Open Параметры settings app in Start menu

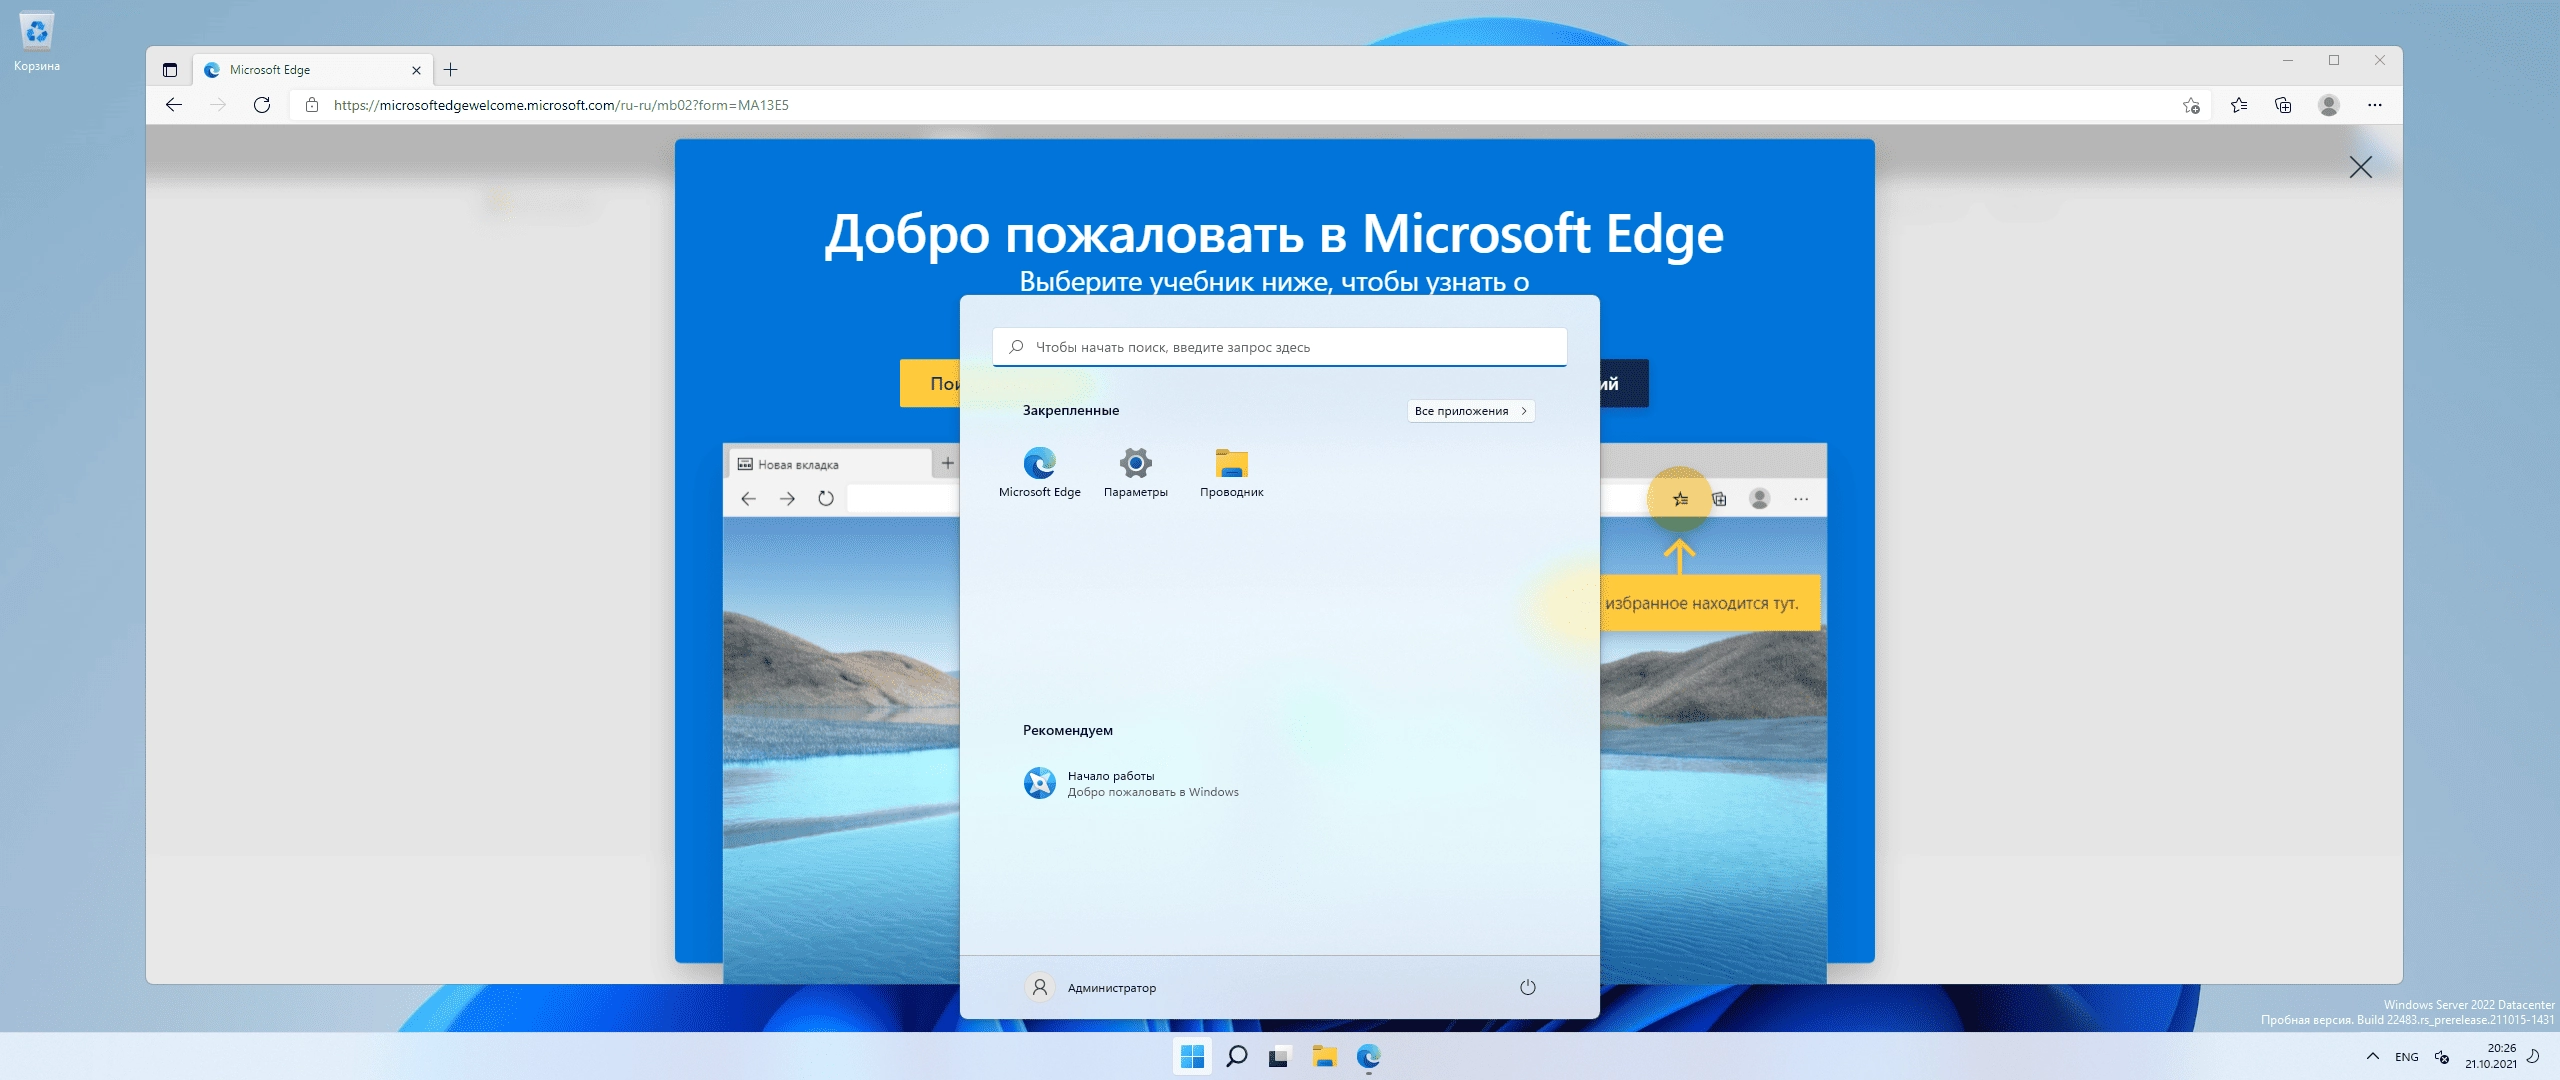pyautogui.click(x=1135, y=472)
